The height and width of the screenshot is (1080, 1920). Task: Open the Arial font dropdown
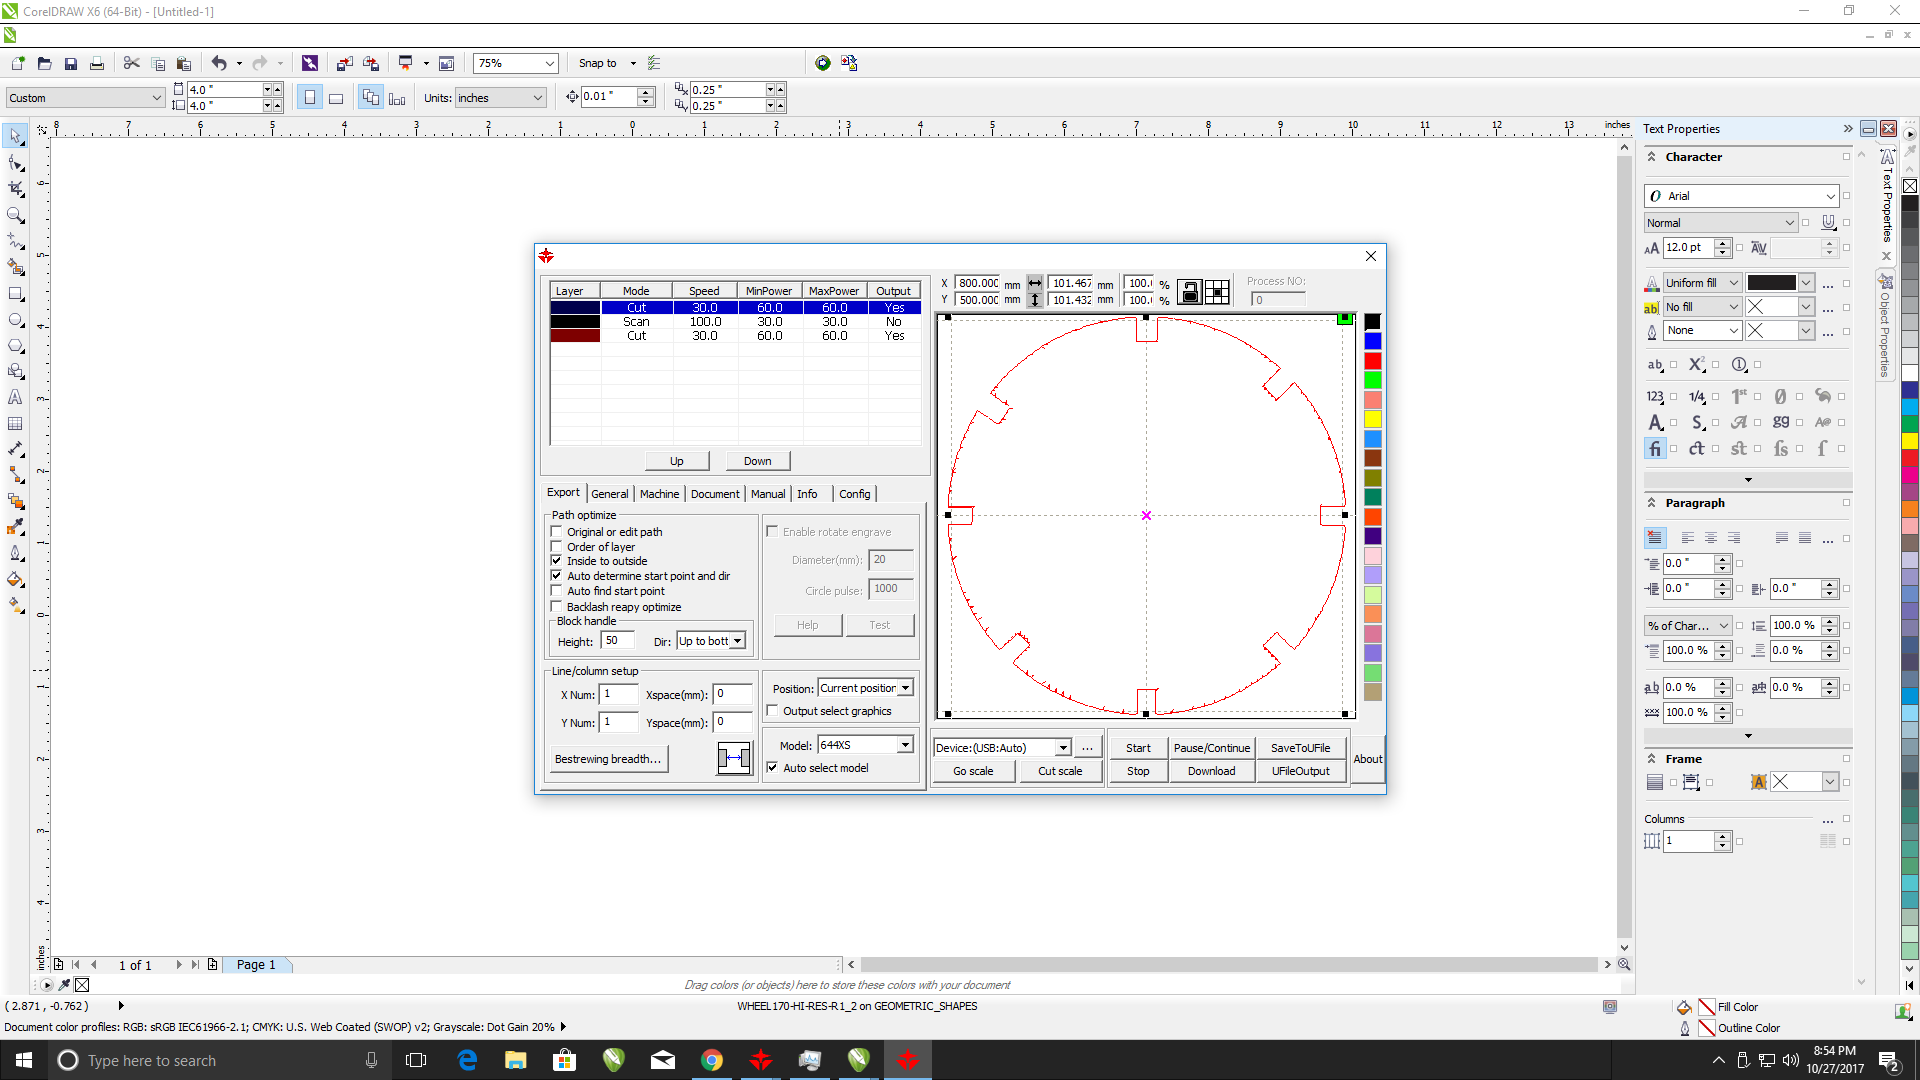(x=1829, y=196)
